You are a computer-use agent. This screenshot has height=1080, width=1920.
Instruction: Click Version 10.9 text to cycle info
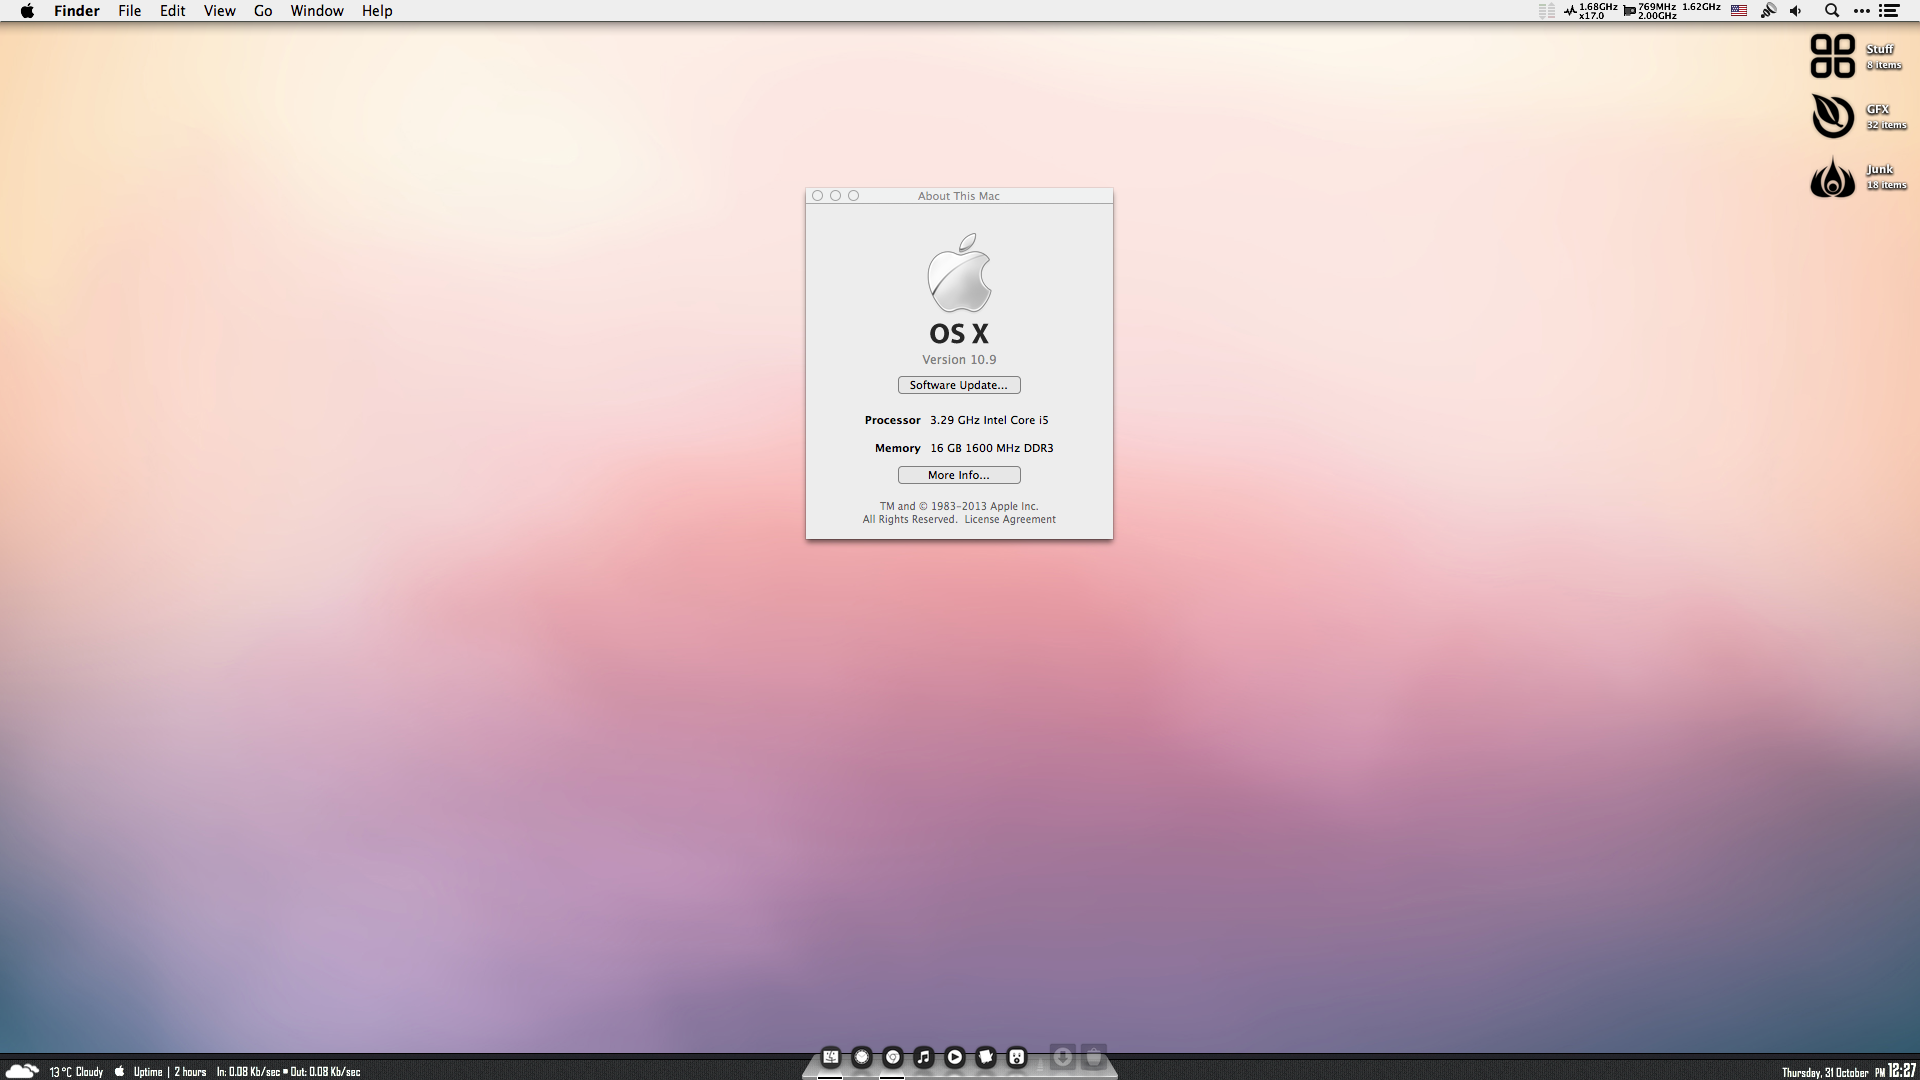click(959, 360)
